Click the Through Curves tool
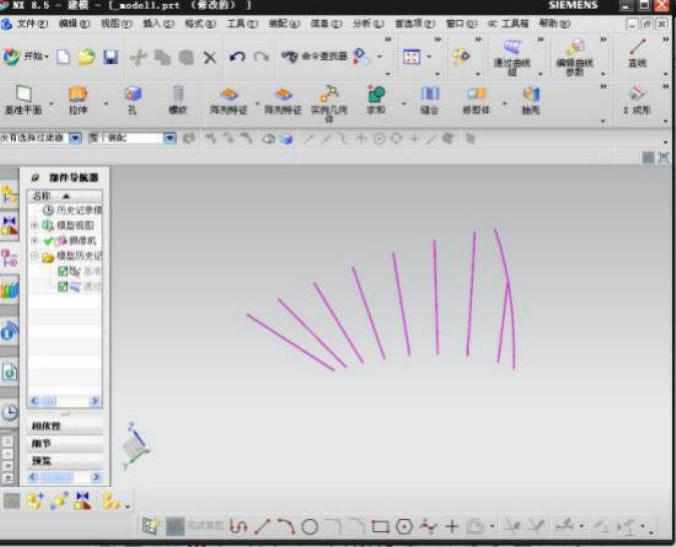The height and width of the screenshot is (547, 676). pos(512,56)
